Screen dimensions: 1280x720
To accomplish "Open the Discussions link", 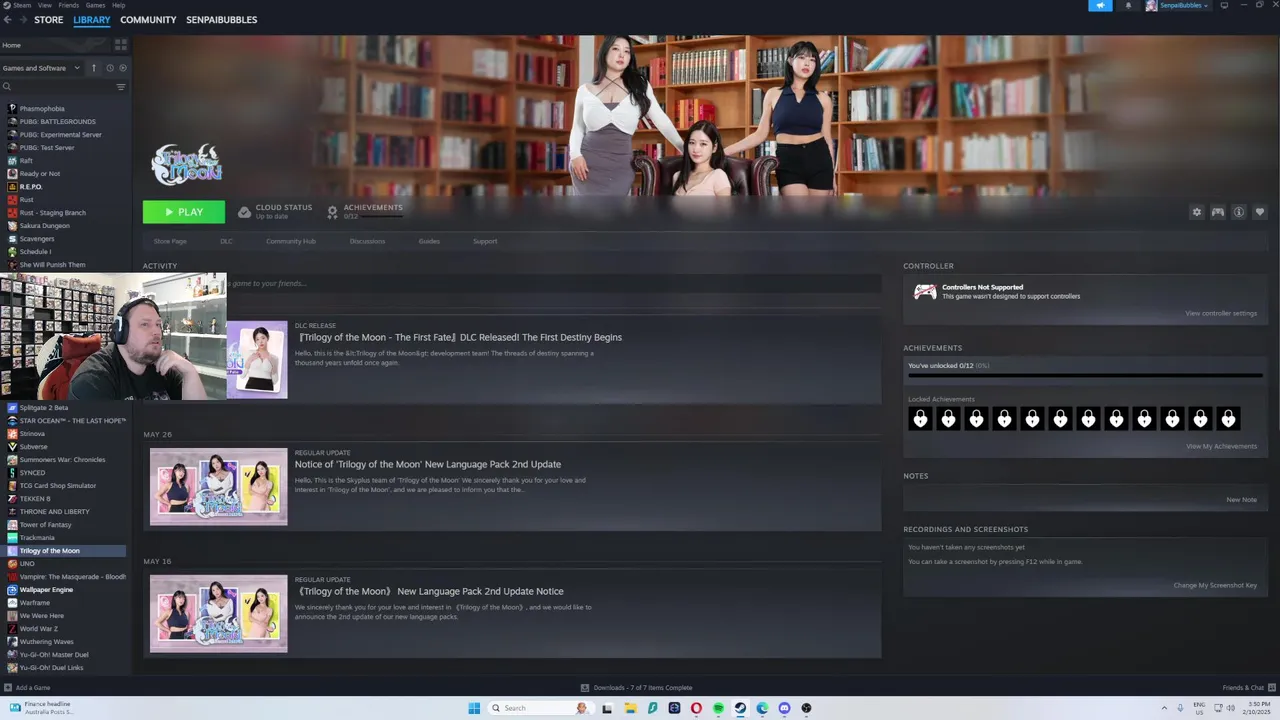I will coord(367,241).
